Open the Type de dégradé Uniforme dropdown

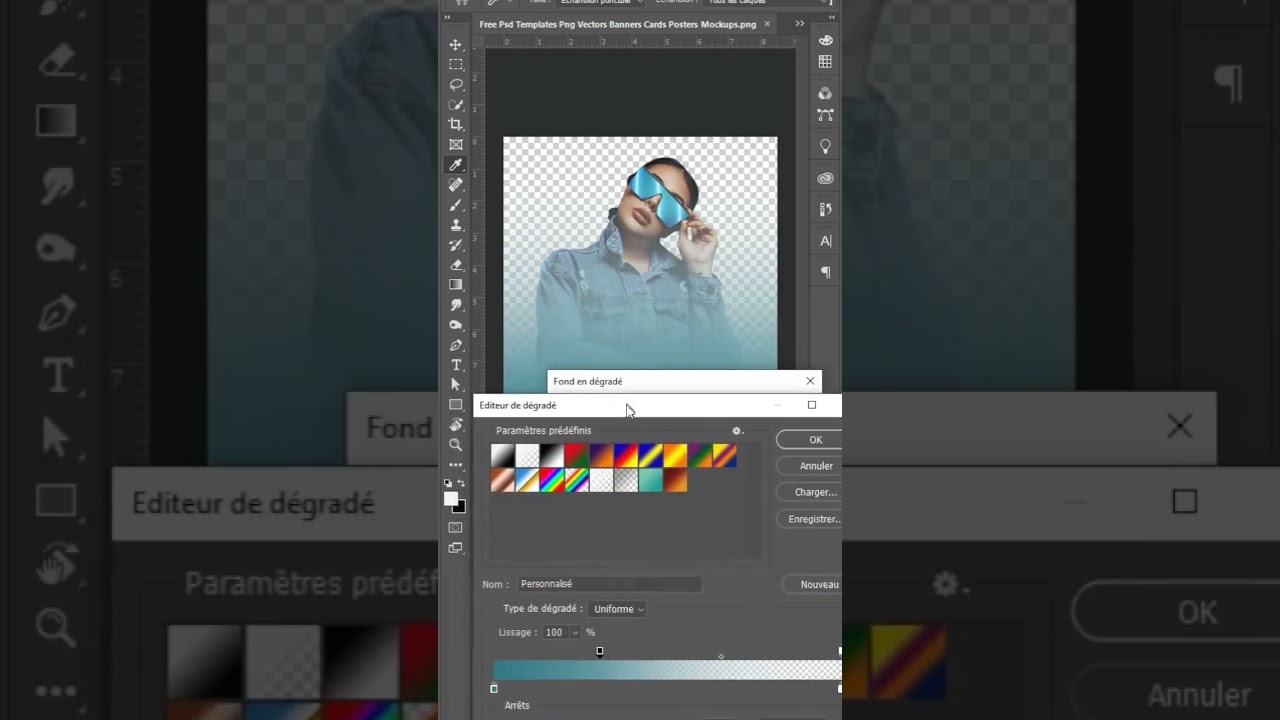pyautogui.click(x=617, y=609)
